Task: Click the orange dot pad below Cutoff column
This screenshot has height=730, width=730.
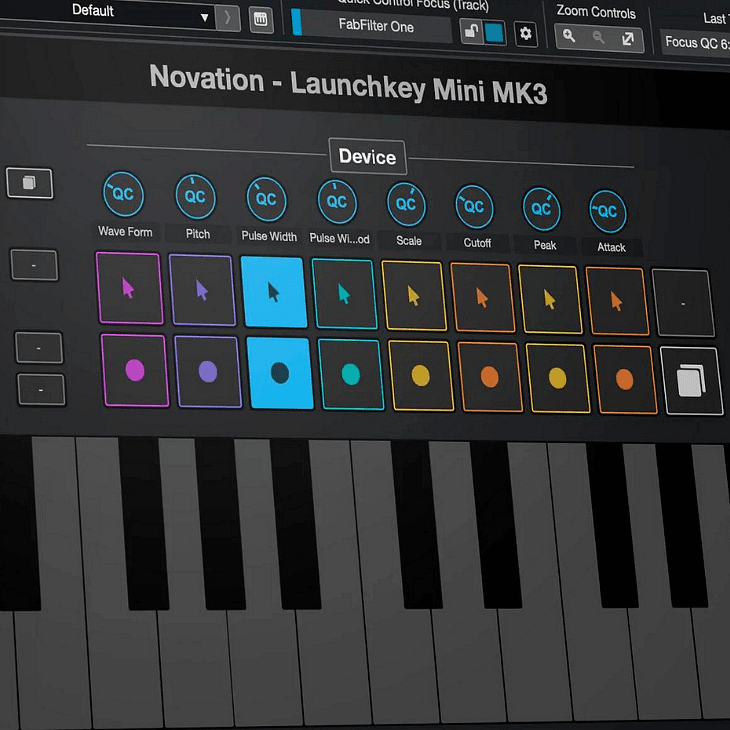Action: click(489, 378)
